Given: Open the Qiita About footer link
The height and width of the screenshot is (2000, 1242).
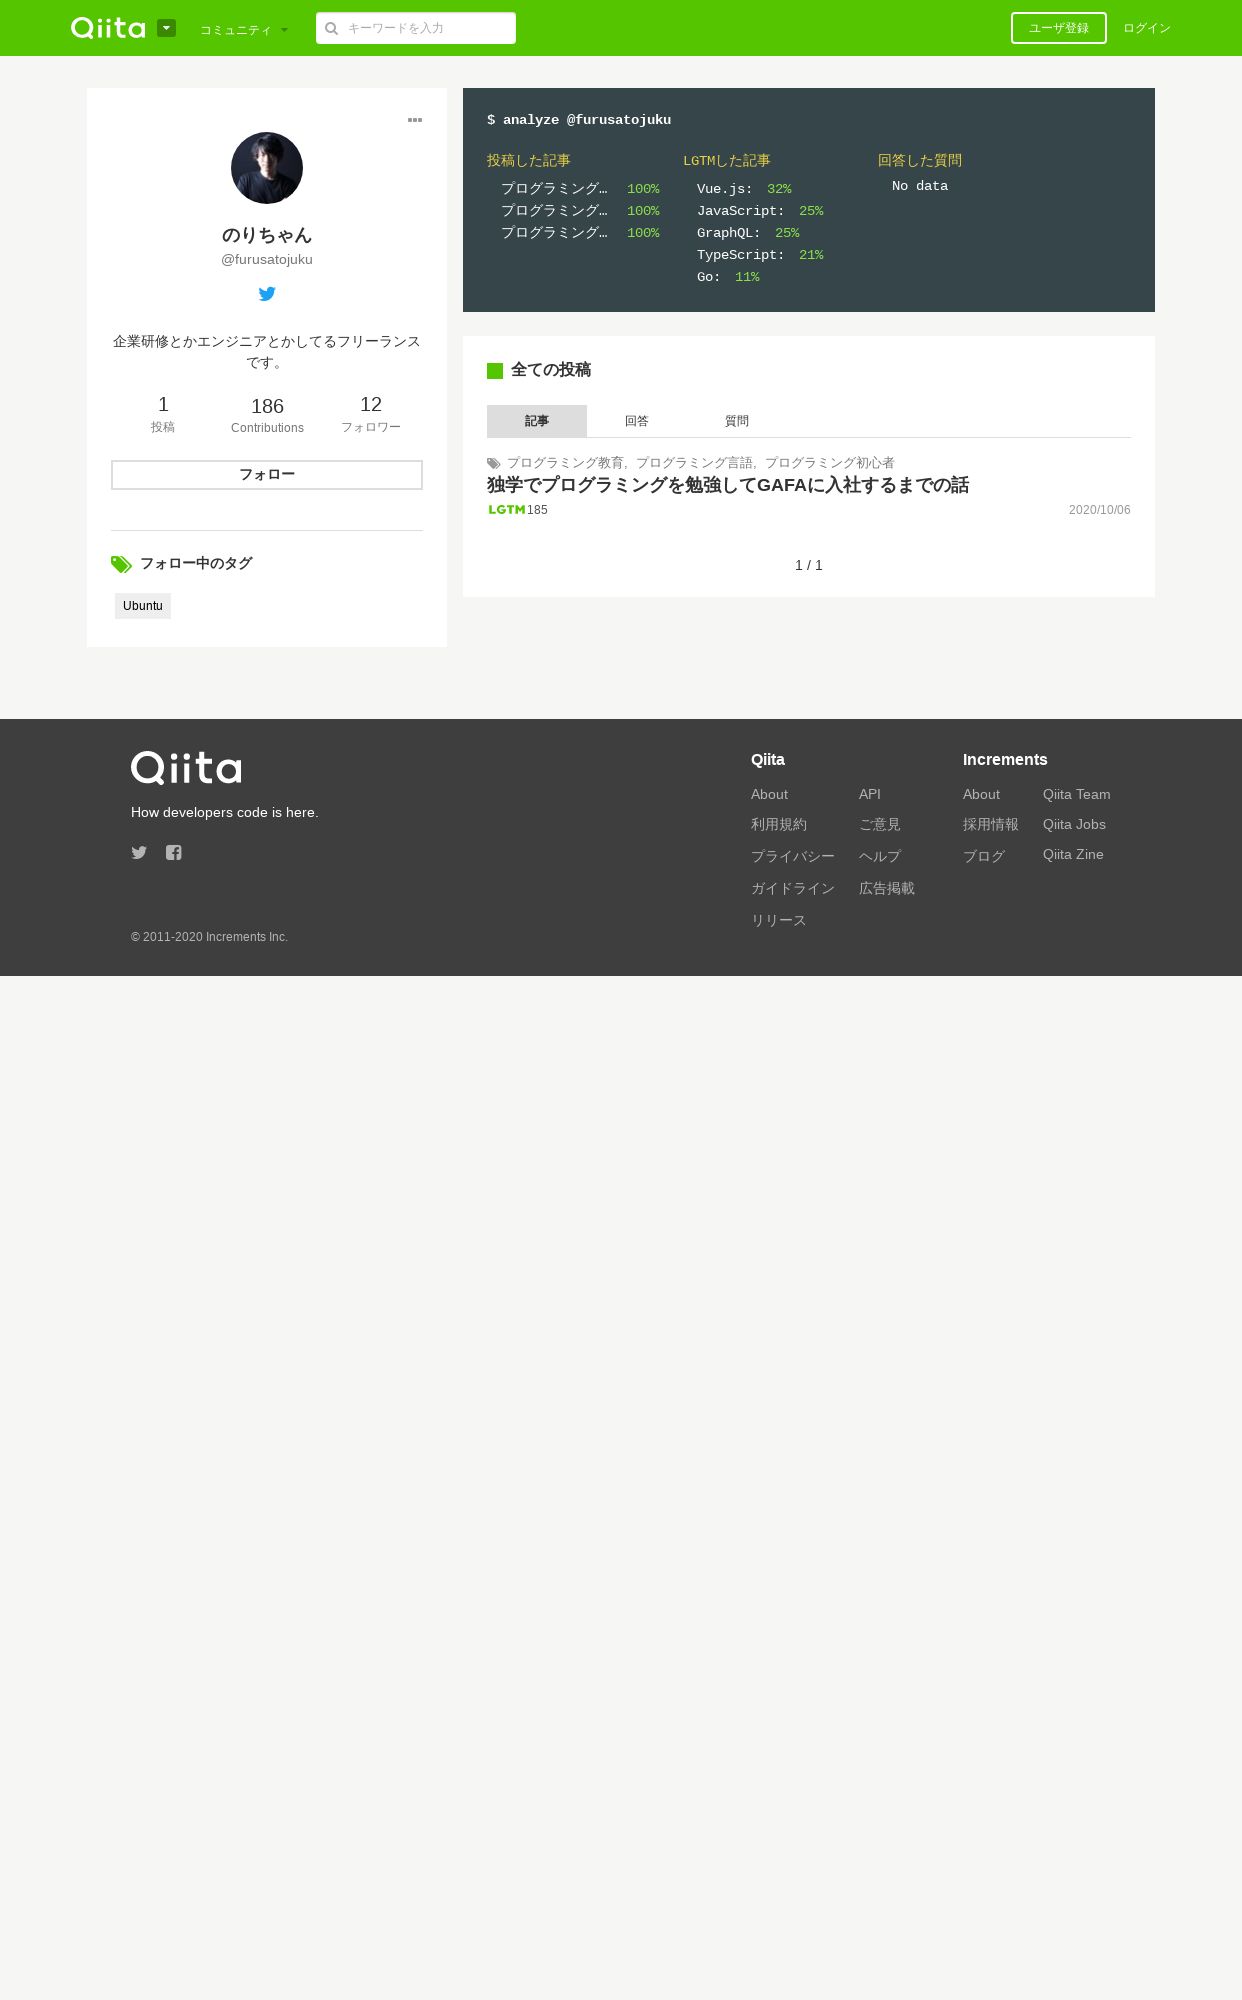Looking at the screenshot, I should 769,794.
